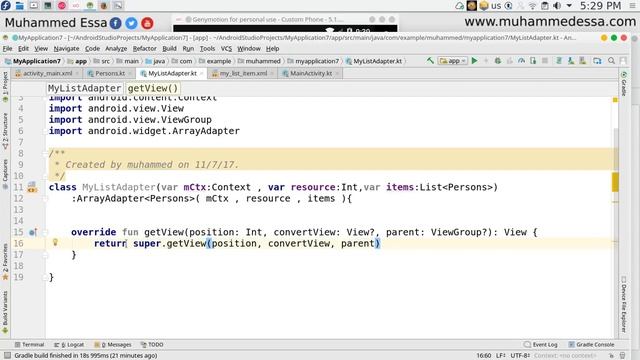The height and width of the screenshot is (360, 640).
Task: Collapse the getView function fold at line 15
Action: tap(45, 232)
